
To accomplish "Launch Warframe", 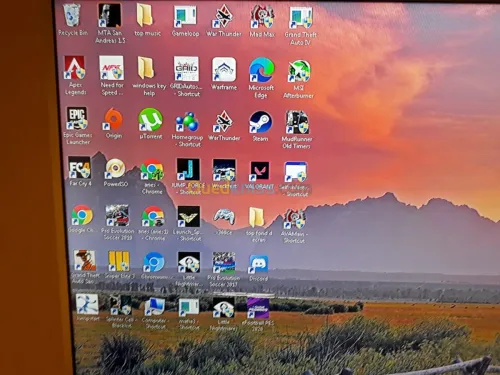I will pos(224,70).
